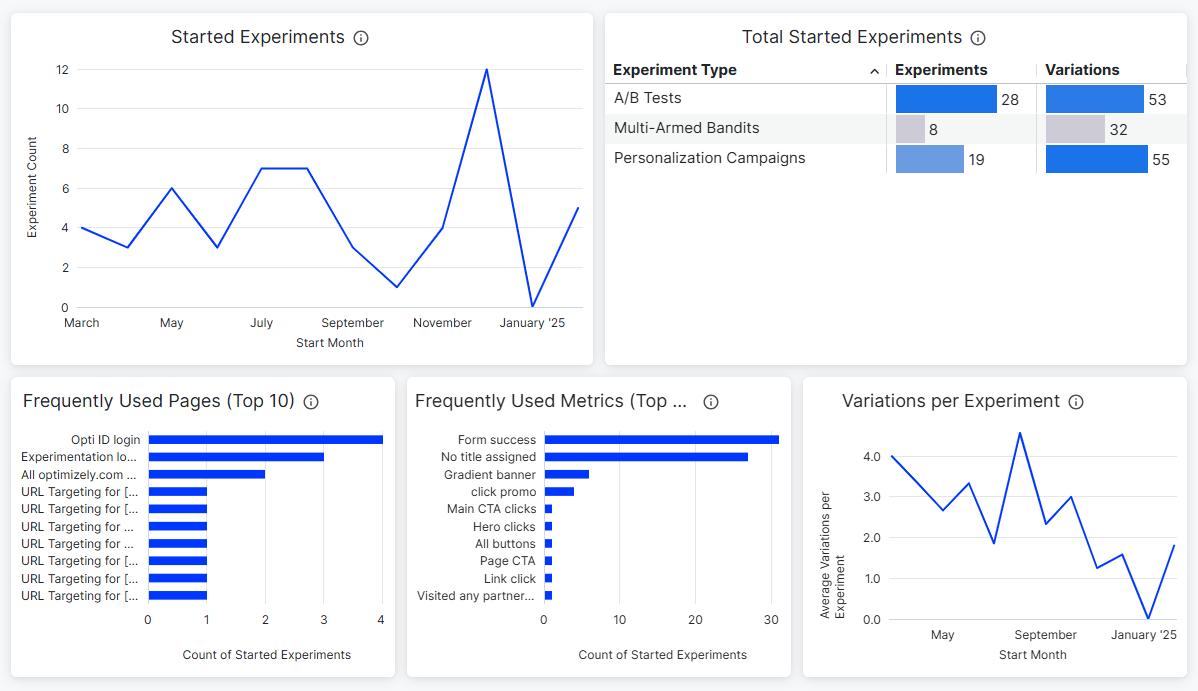Sort table by Experiments column header
This screenshot has width=1198, height=691.
click(941, 70)
